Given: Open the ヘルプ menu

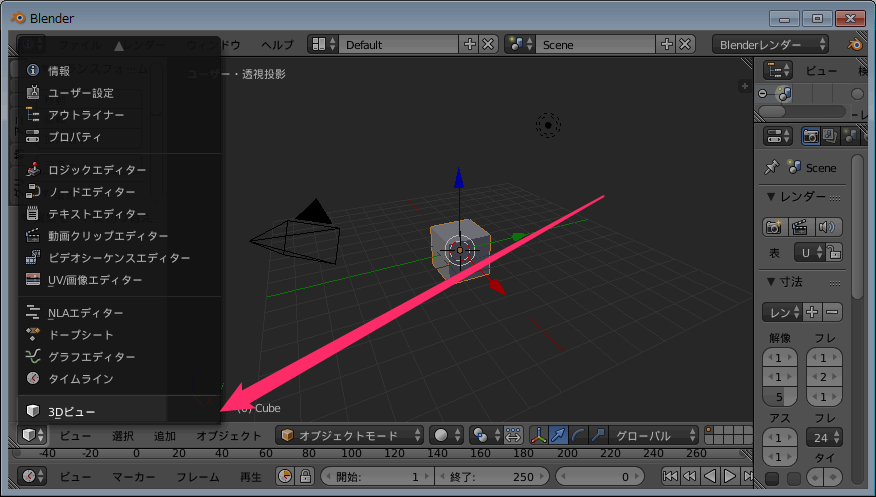Looking at the screenshot, I should click(277, 45).
